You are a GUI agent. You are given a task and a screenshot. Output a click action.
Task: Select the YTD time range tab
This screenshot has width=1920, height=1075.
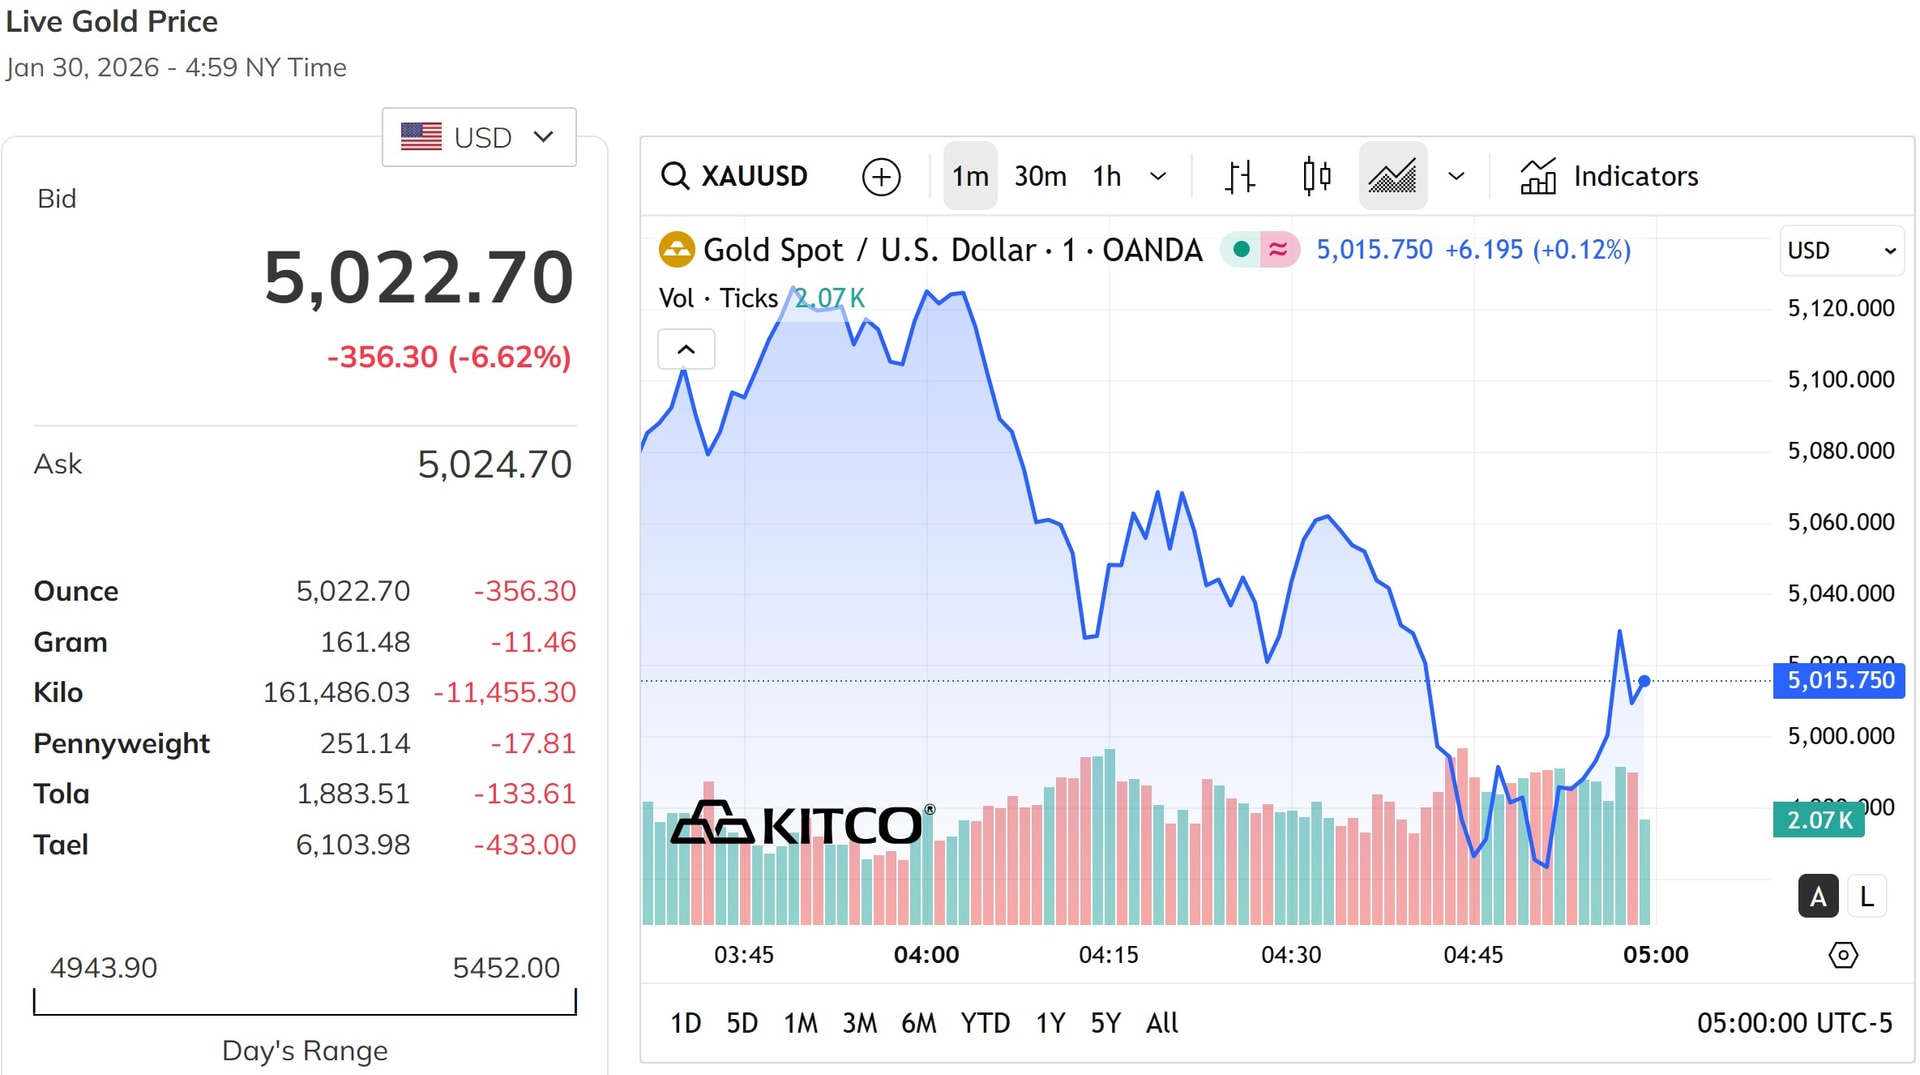point(986,1023)
